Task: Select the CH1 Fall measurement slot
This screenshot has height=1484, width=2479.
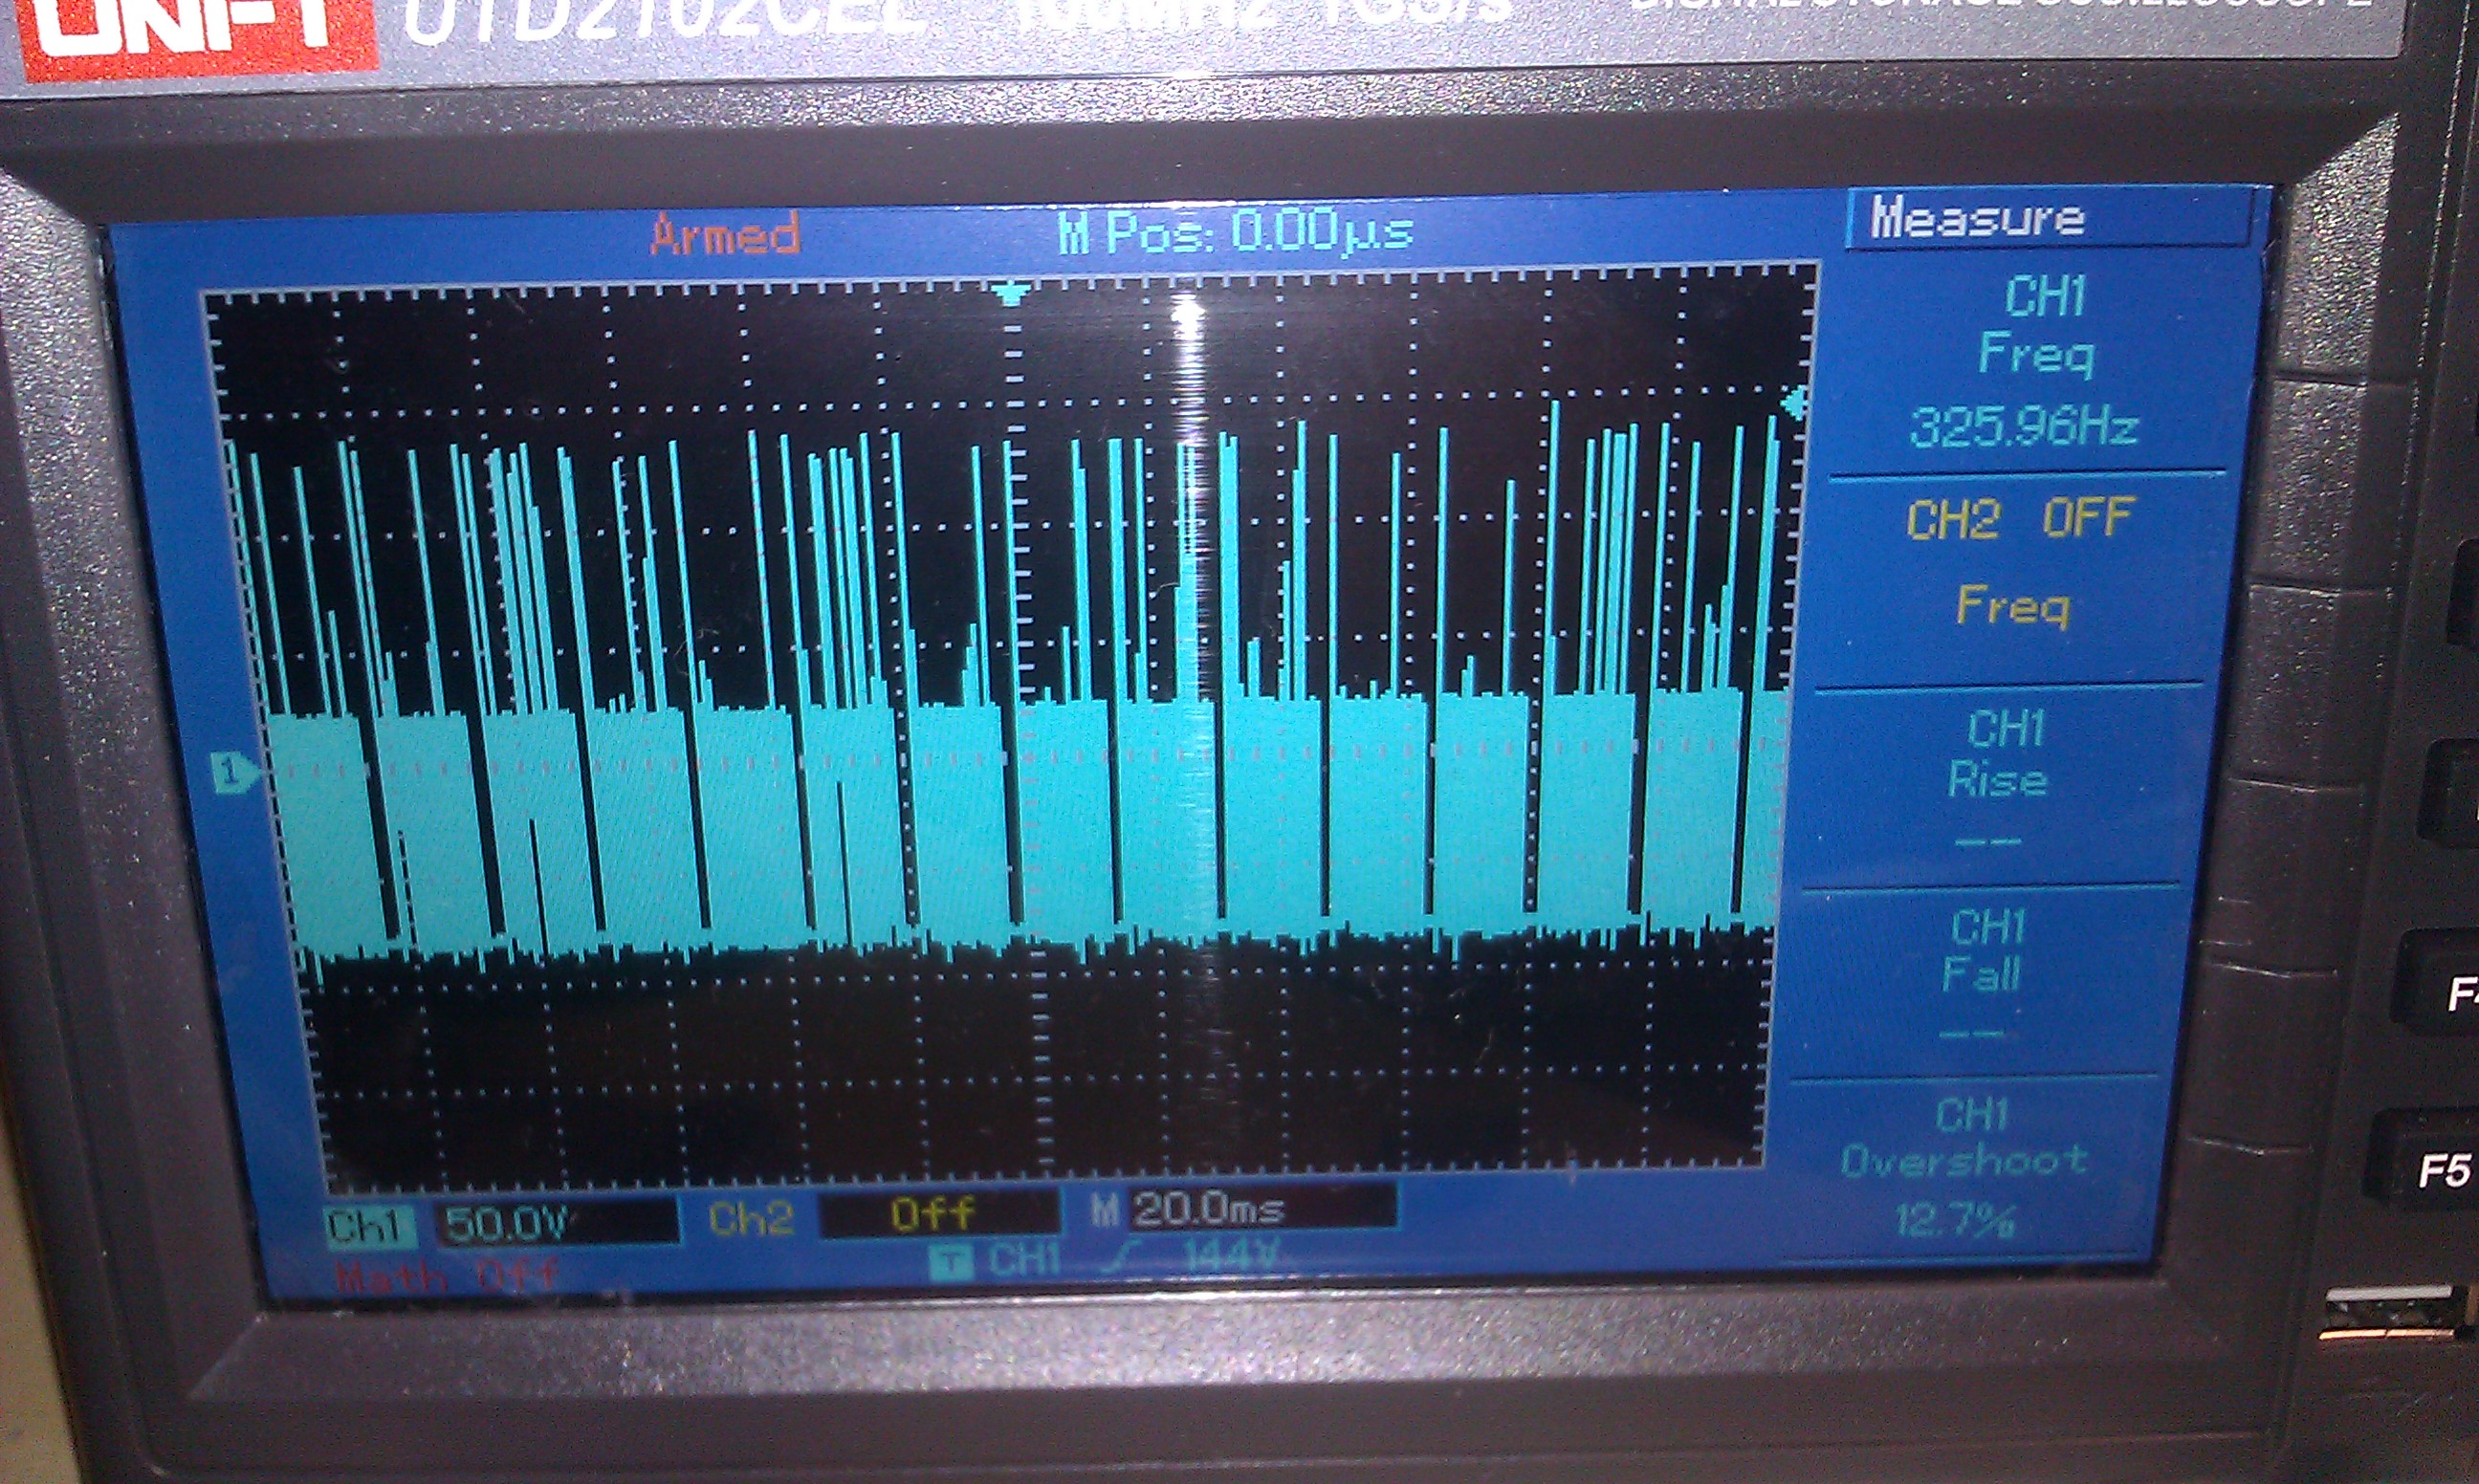Action: point(1985,975)
